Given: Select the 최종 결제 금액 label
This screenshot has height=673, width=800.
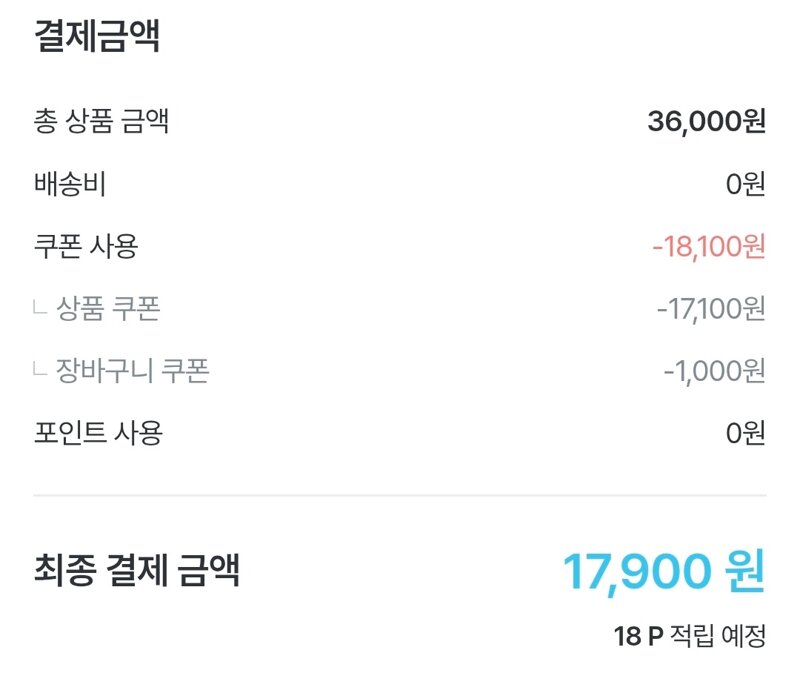Looking at the screenshot, I should point(137,569).
